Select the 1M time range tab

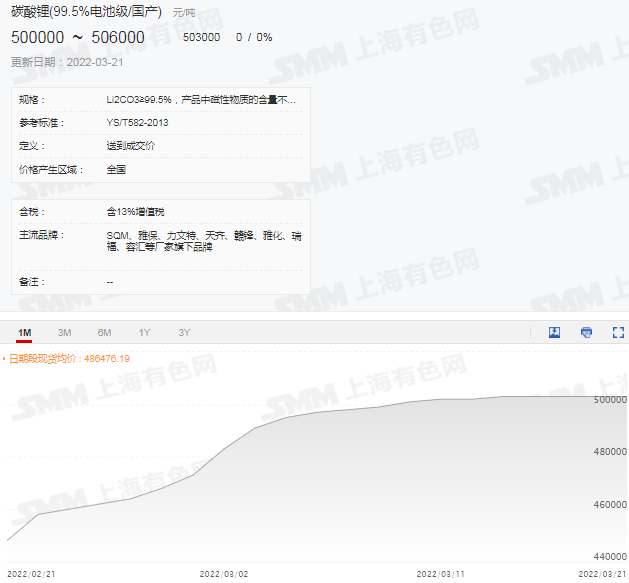coord(25,332)
